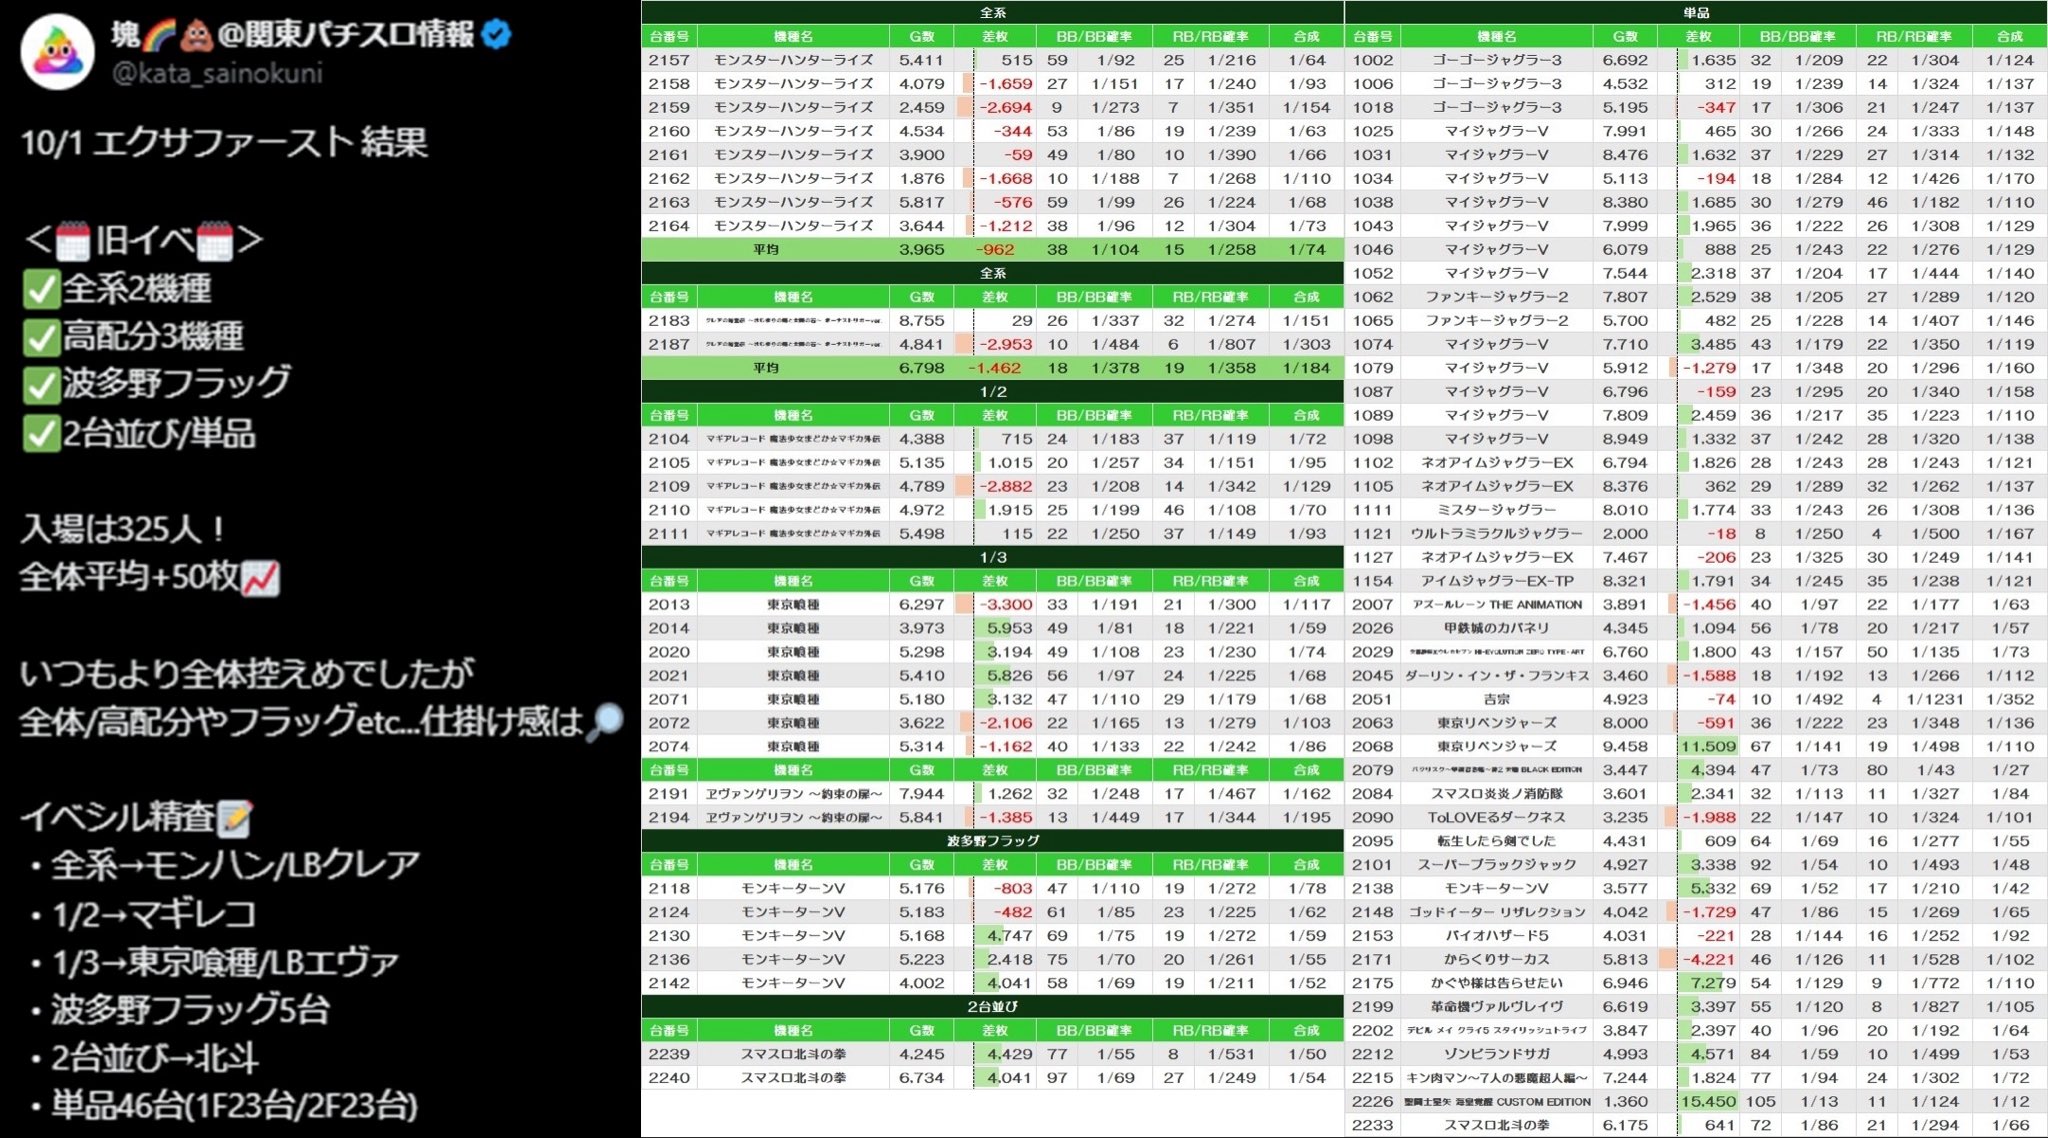Click the green checkmark beside 波多野フラッグ
2048x1138 pixels.
coord(41,384)
